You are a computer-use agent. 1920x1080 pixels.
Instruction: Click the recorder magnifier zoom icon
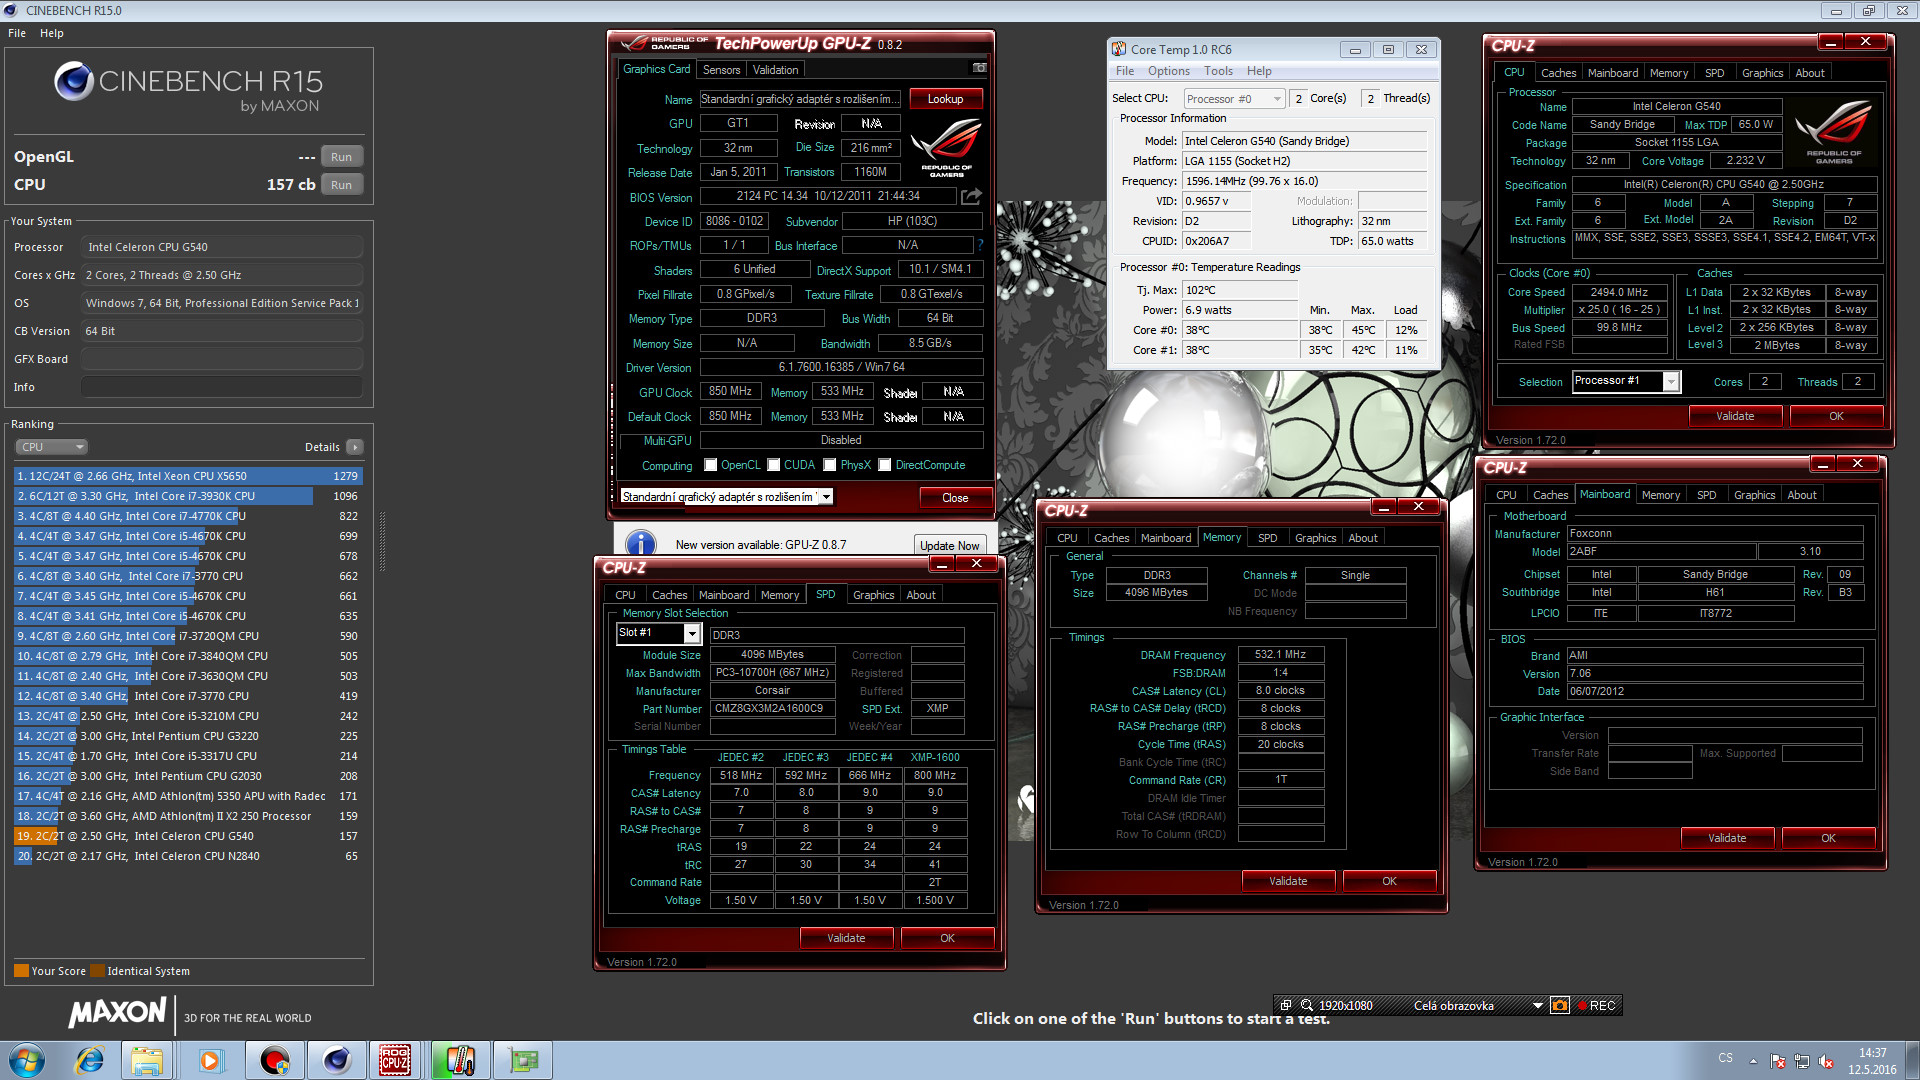click(1306, 1005)
